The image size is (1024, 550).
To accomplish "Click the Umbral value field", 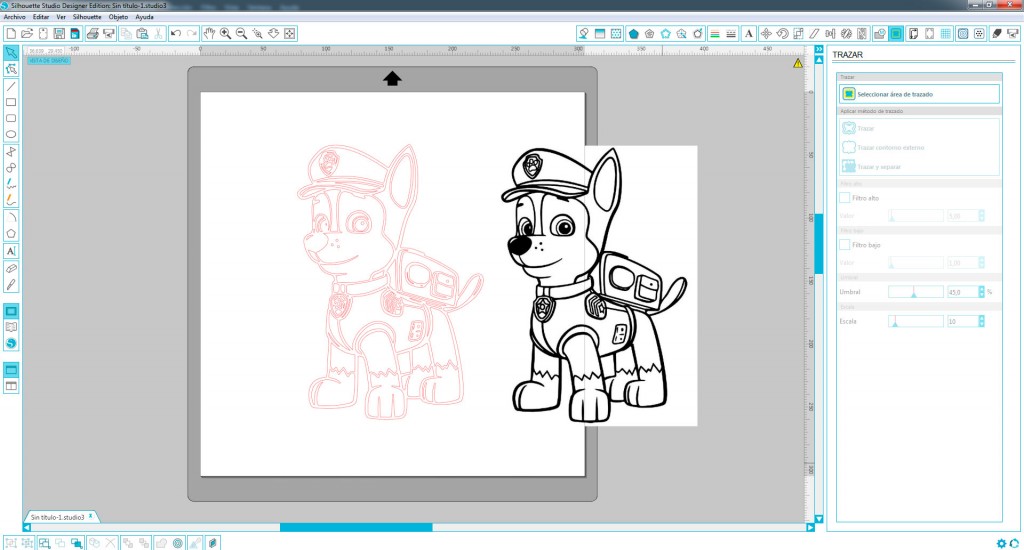I will 962,292.
